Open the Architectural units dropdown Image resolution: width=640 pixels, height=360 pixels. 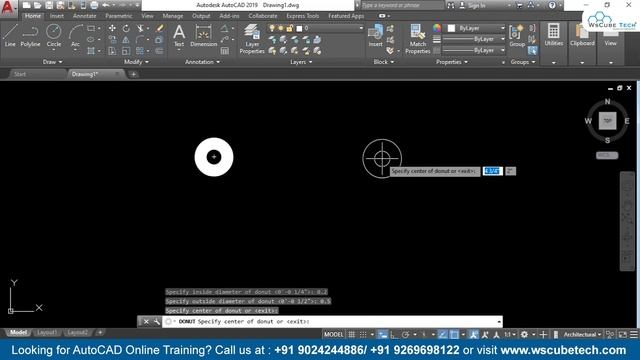pyautogui.click(x=582, y=335)
